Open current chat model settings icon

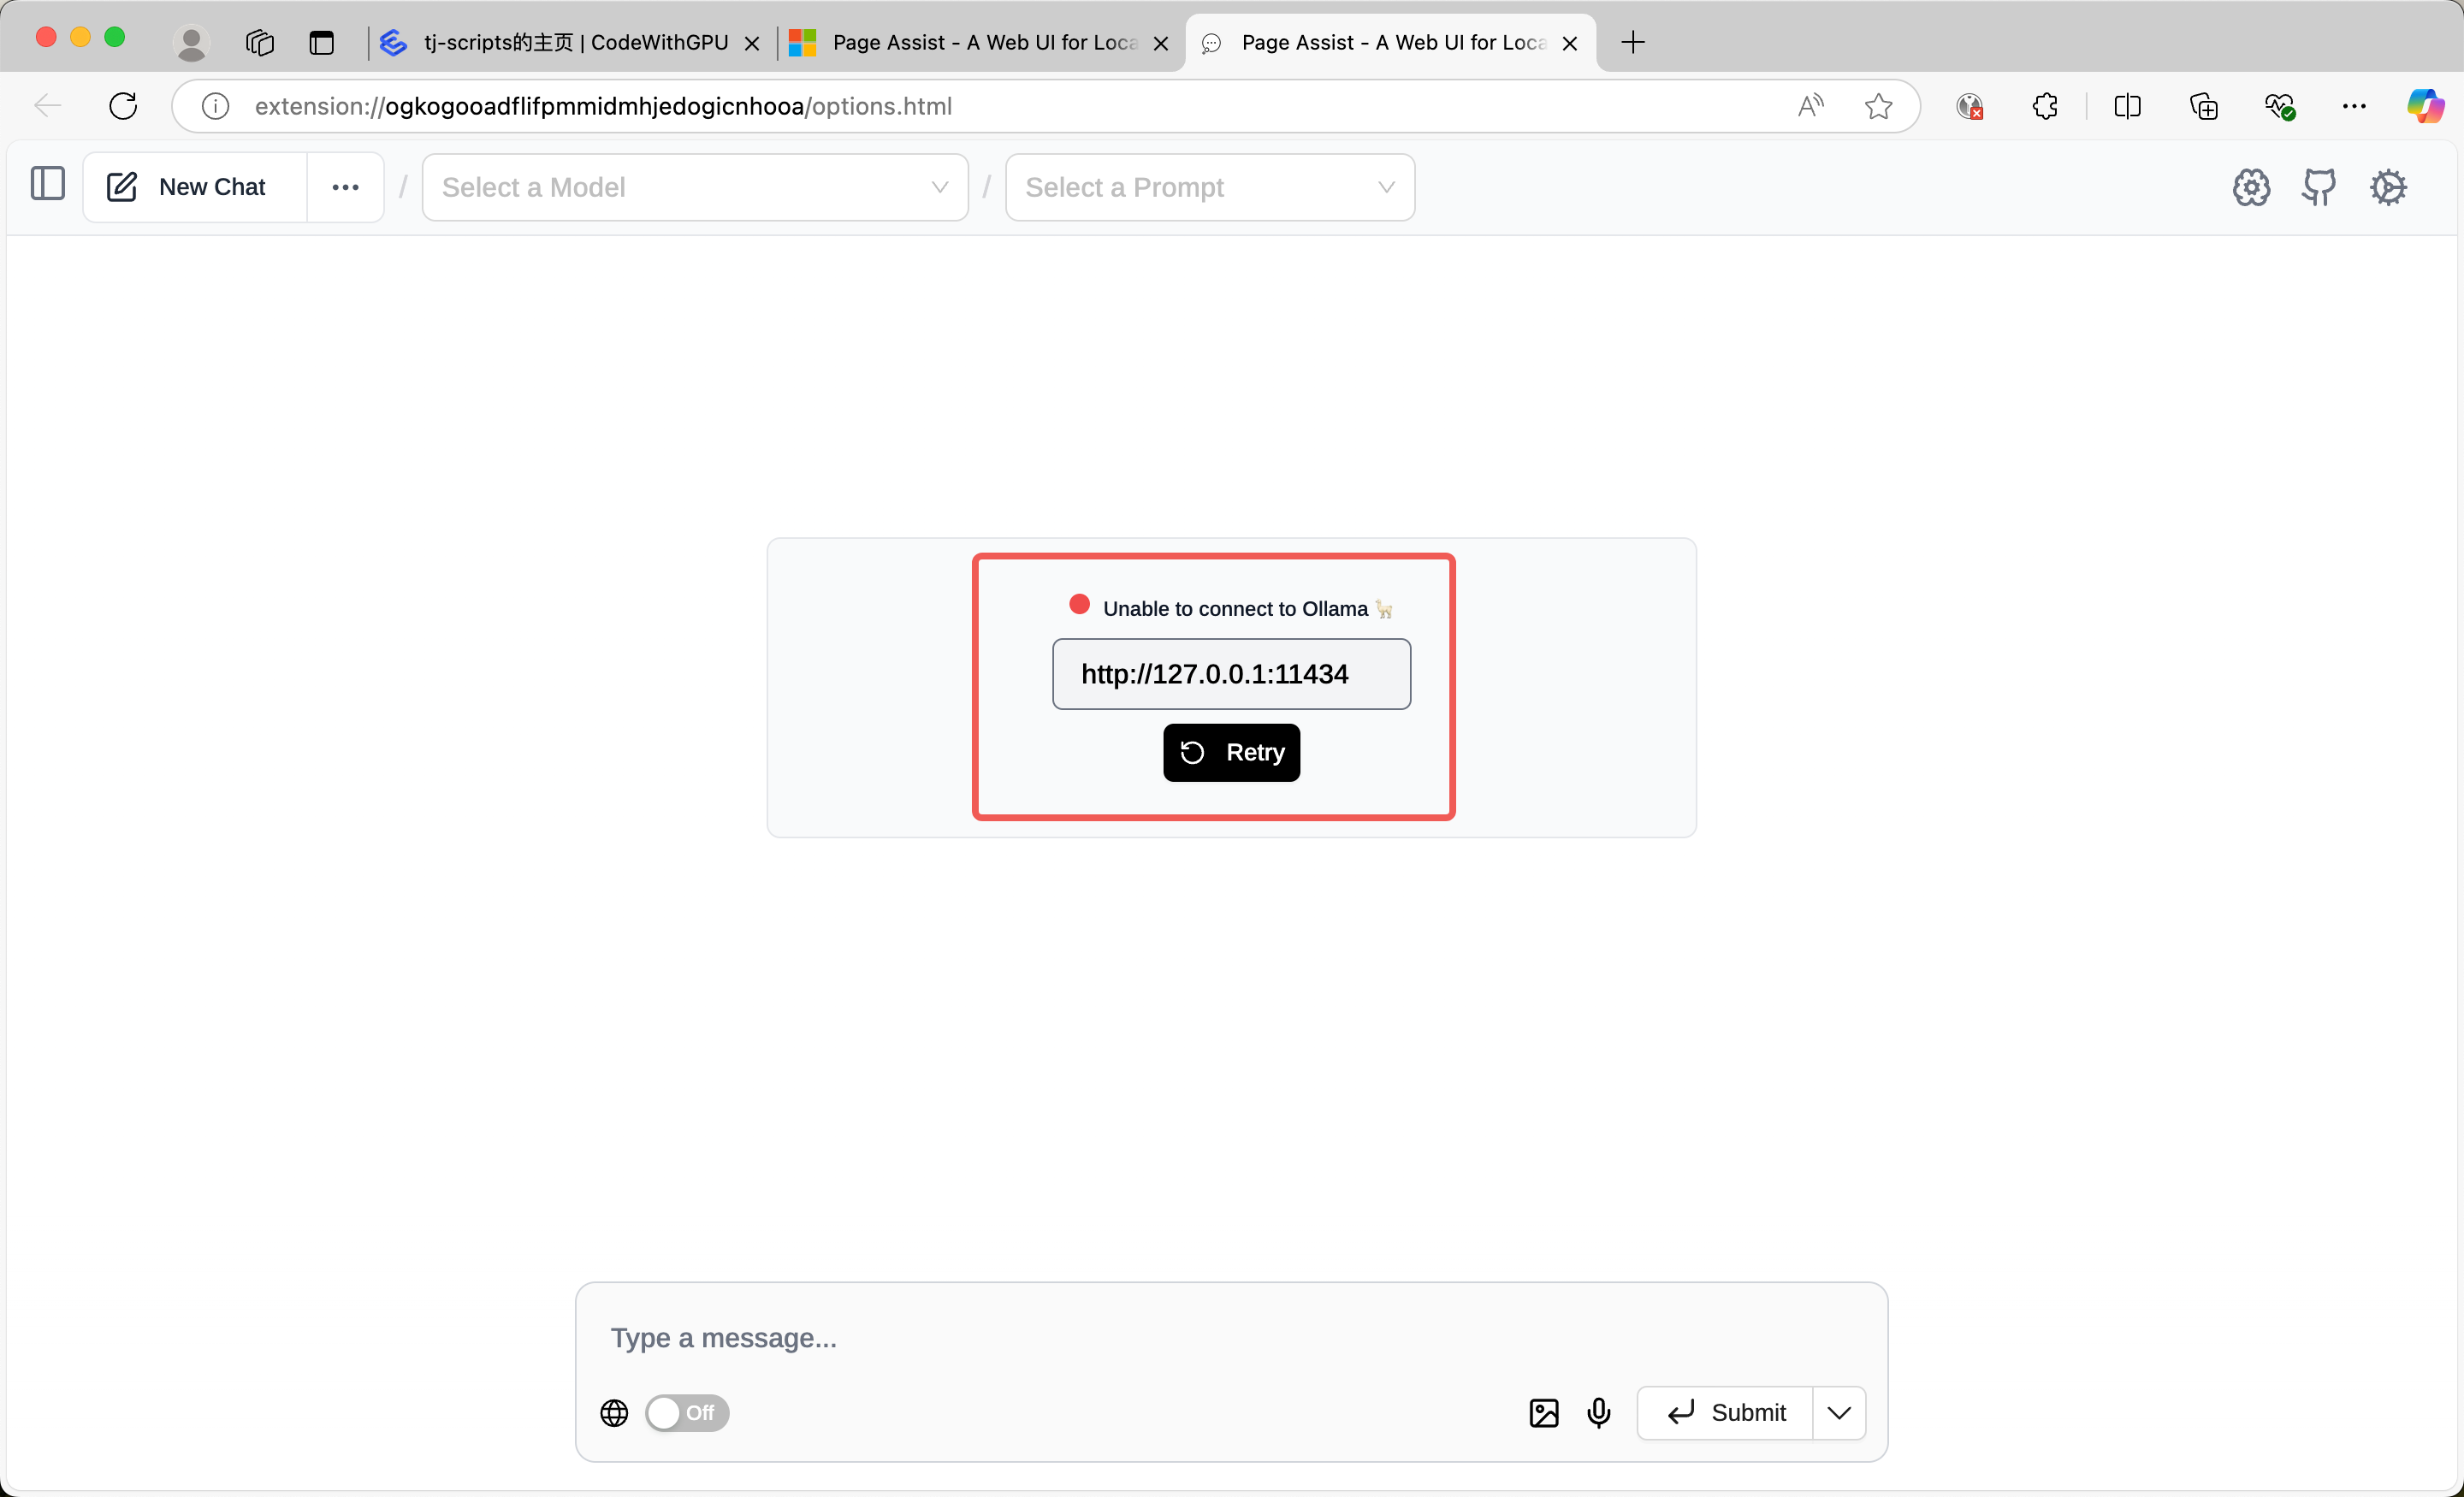[x=2251, y=187]
